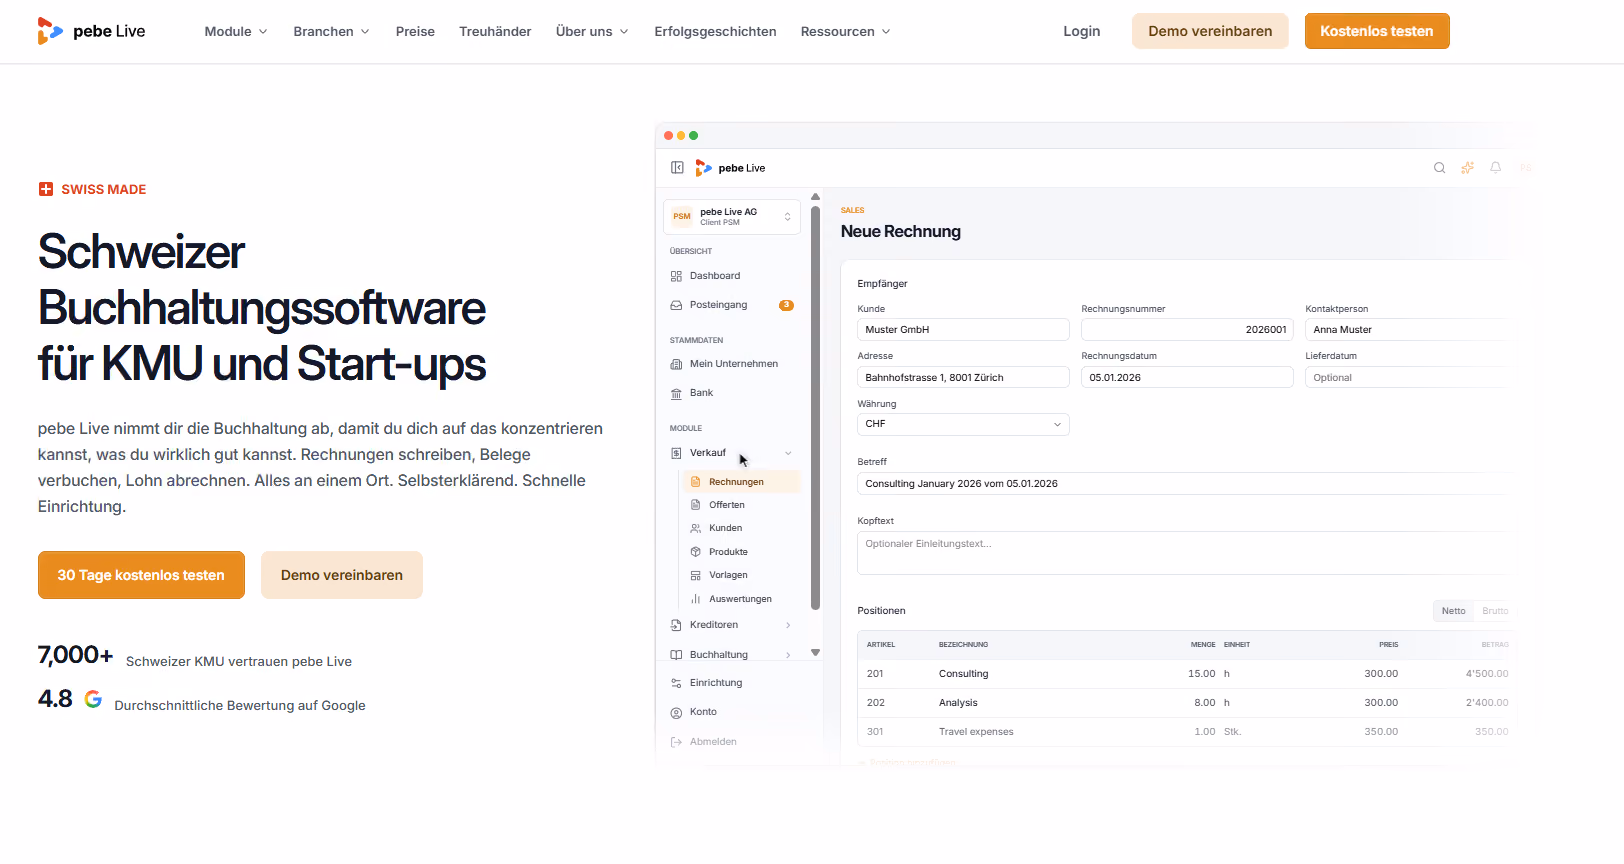Click the Consulting cell in positions table
Viewport: 1624px width, 864px height.
point(963,674)
